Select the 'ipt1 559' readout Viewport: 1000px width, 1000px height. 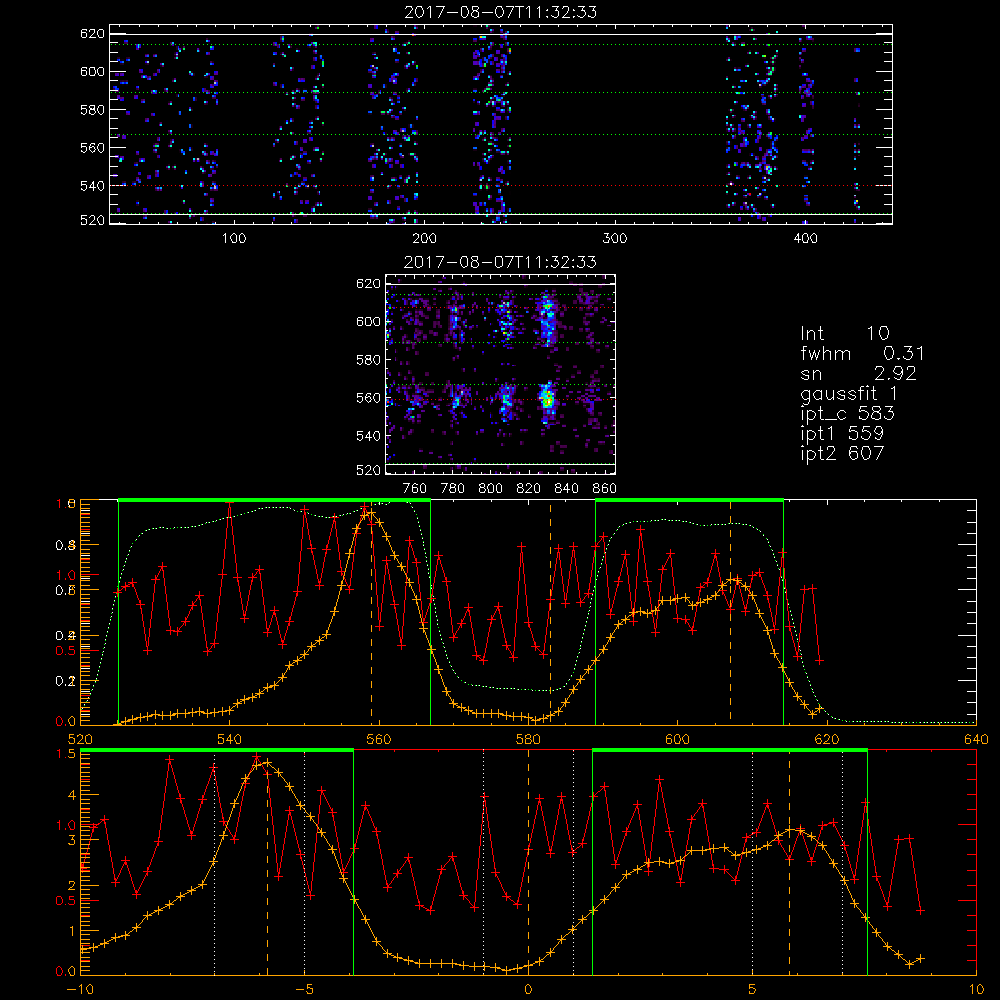842,434
